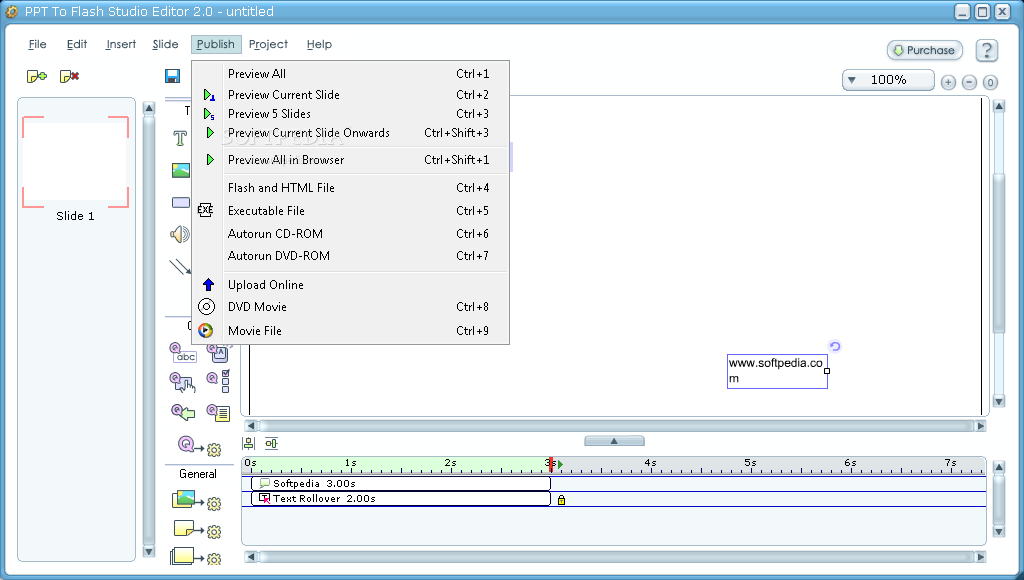
Task: Click the quiz text entry 'abc' icon
Action: click(183, 353)
